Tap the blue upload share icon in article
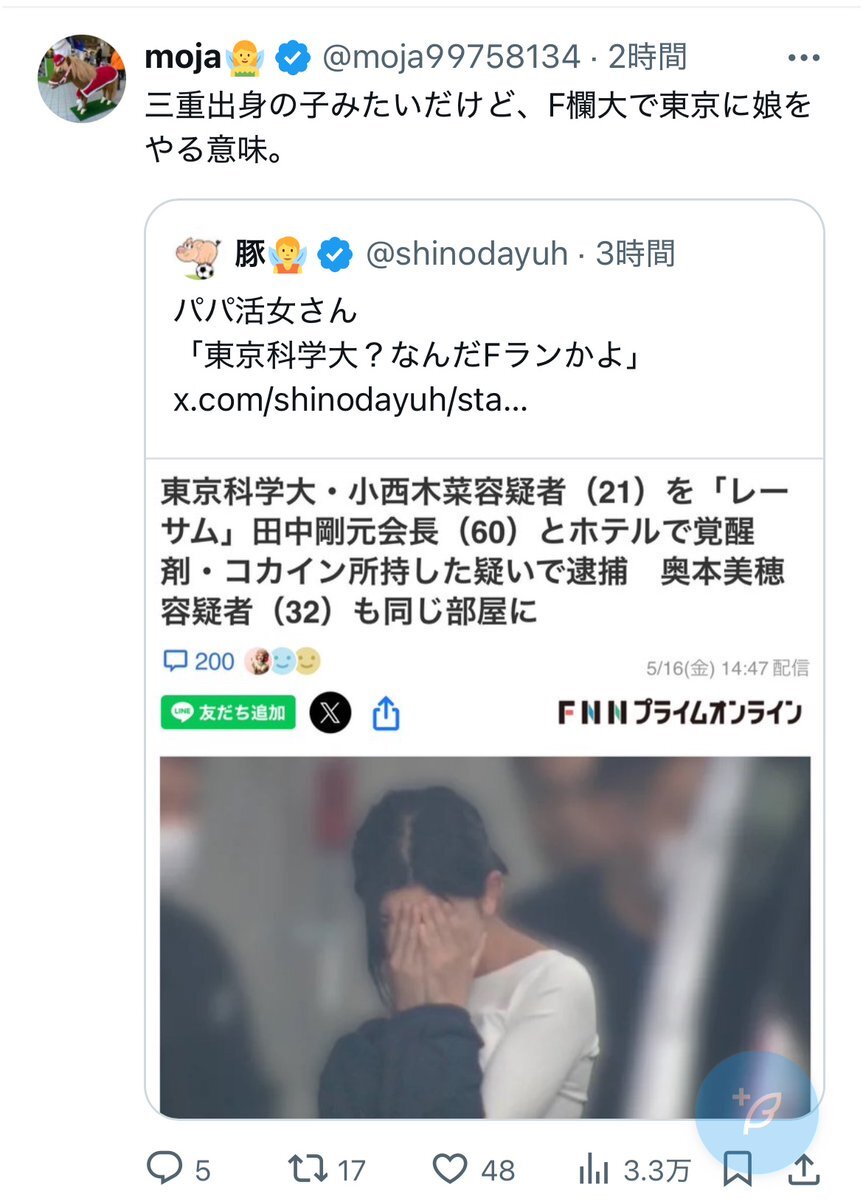 386,713
